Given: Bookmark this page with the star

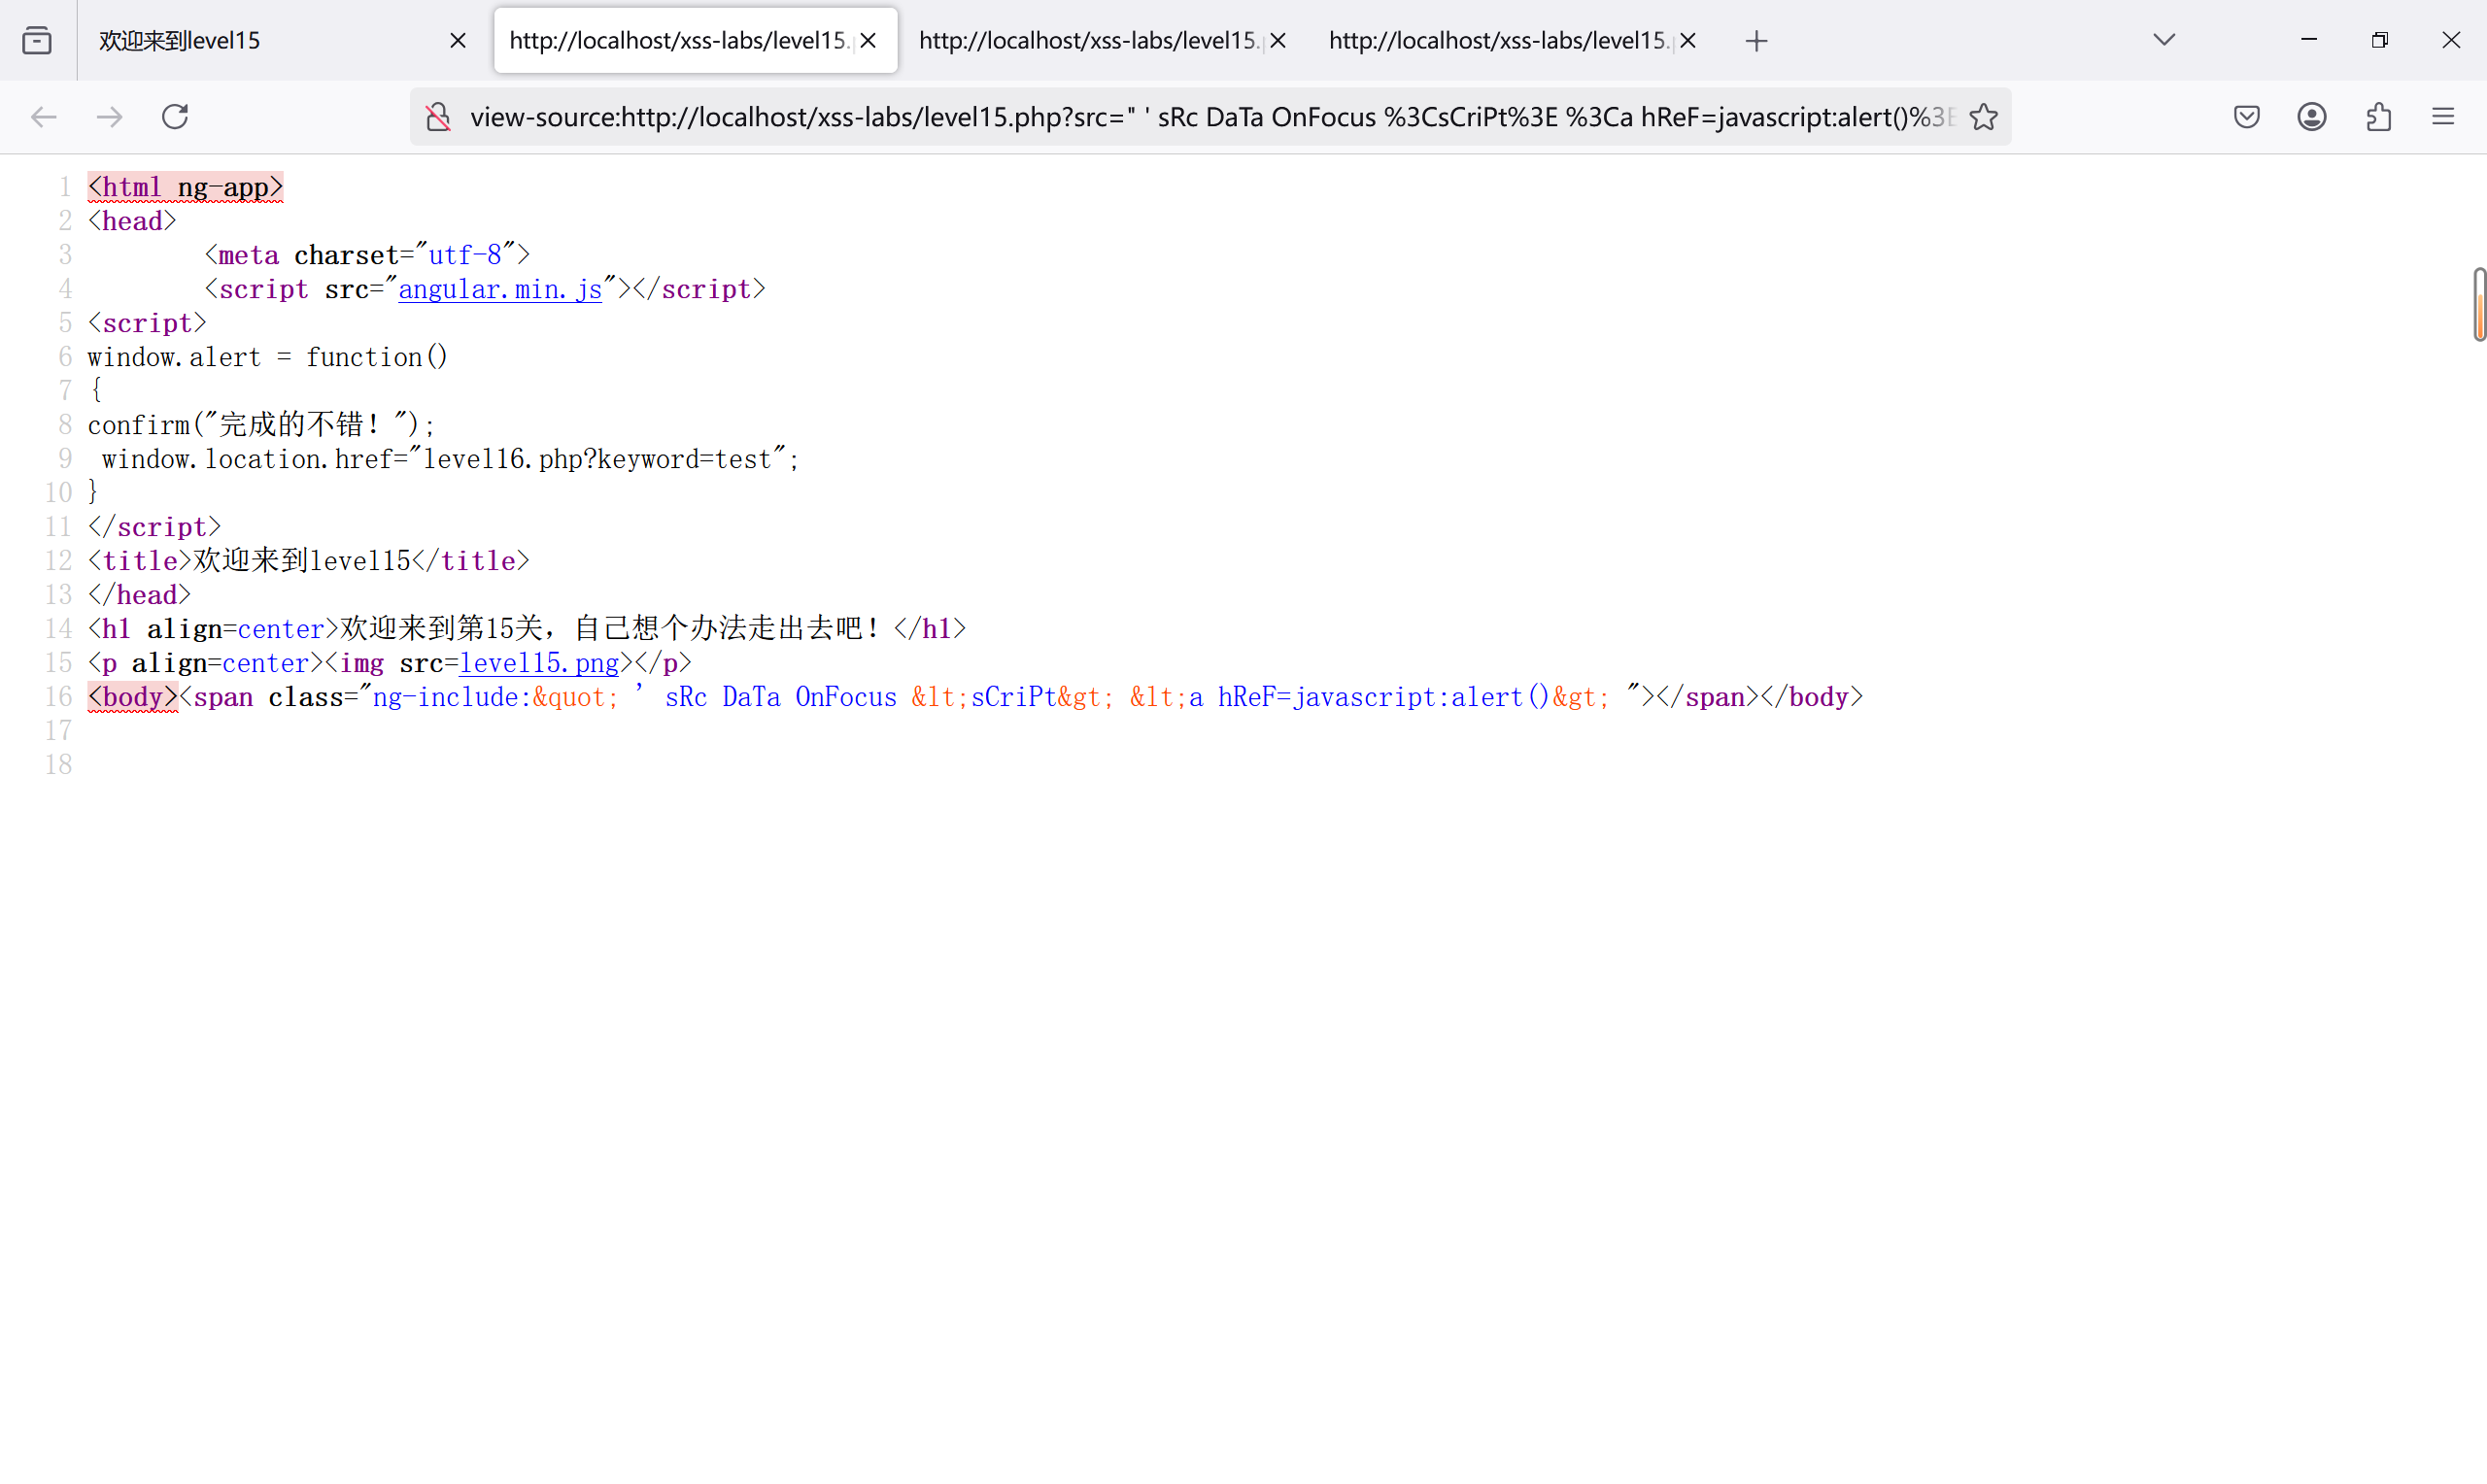Looking at the screenshot, I should [1984, 117].
